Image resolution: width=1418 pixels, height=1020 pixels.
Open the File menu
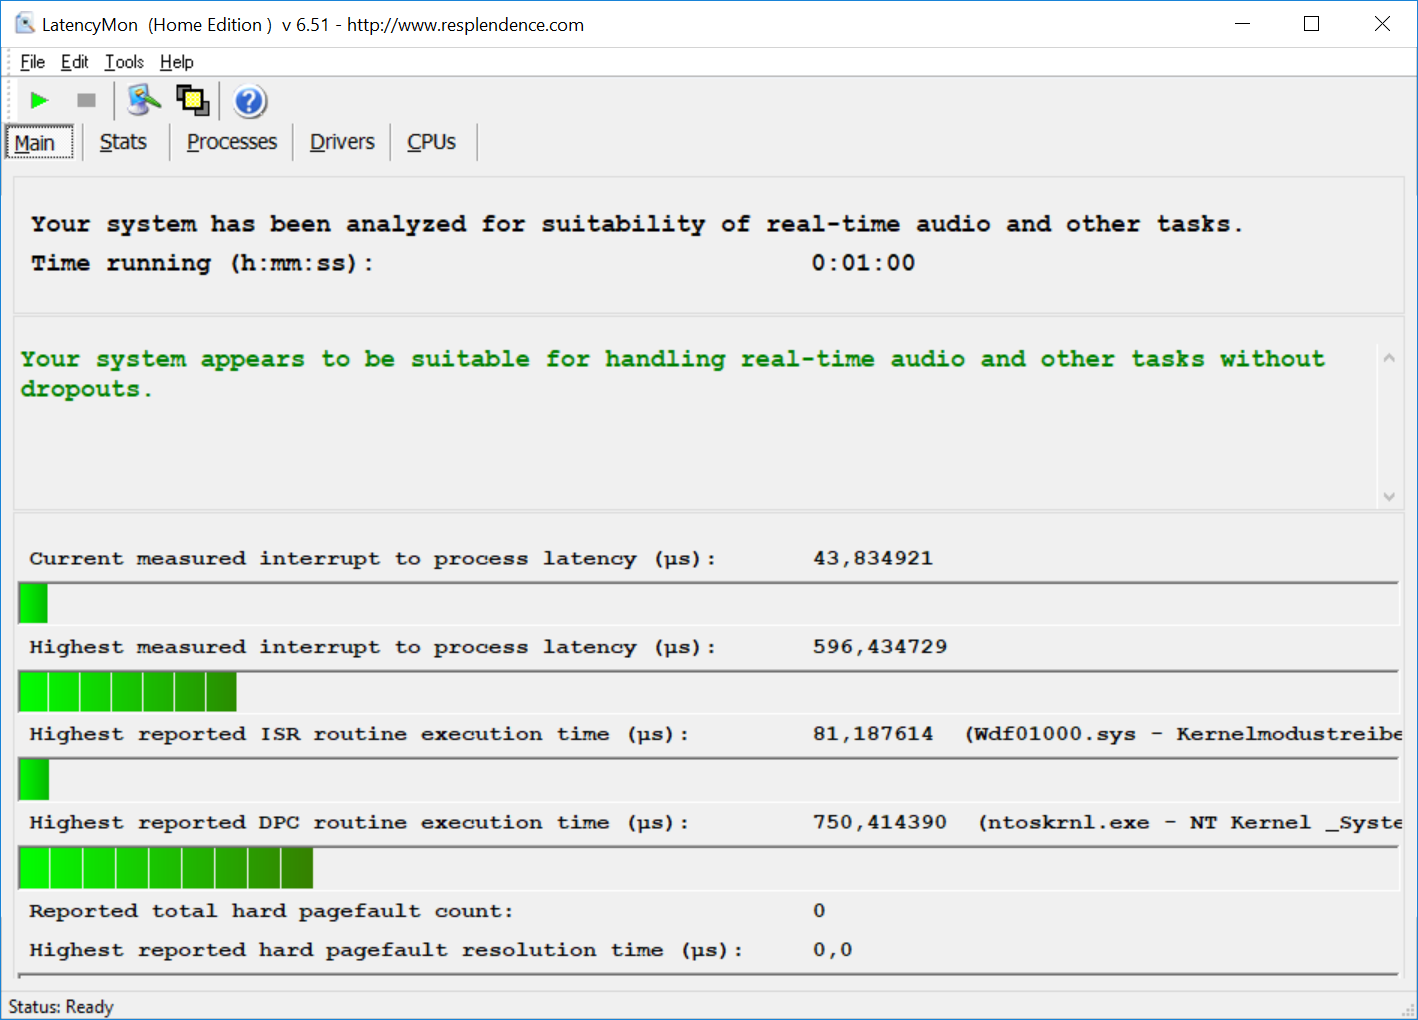pos(32,62)
